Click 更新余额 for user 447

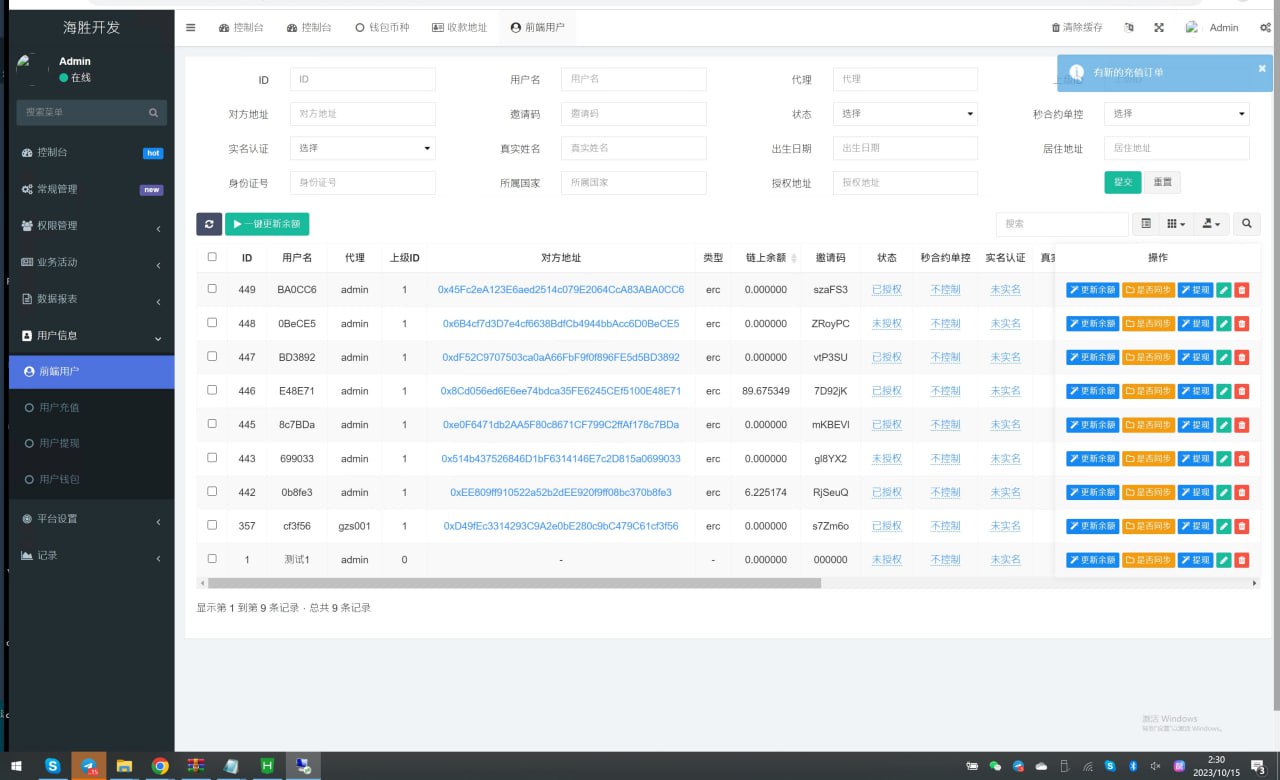tap(1092, 357)
